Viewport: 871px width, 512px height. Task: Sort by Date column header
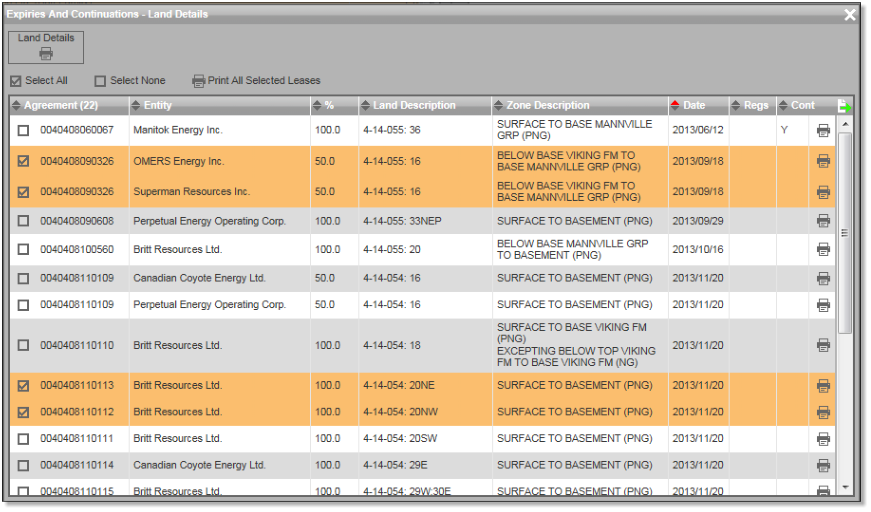pyautogui.click(x=699, y=106)
